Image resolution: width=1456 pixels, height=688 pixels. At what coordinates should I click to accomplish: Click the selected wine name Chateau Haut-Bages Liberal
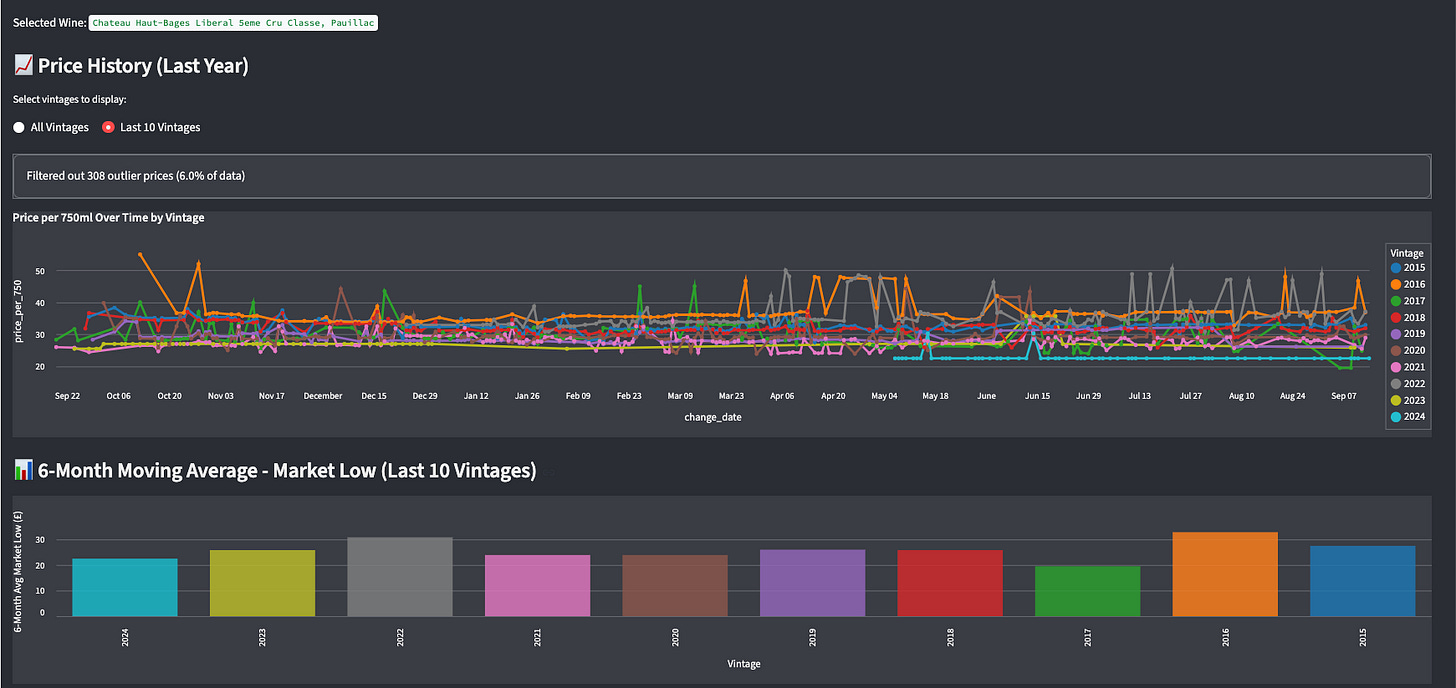(x=233, y=22)
